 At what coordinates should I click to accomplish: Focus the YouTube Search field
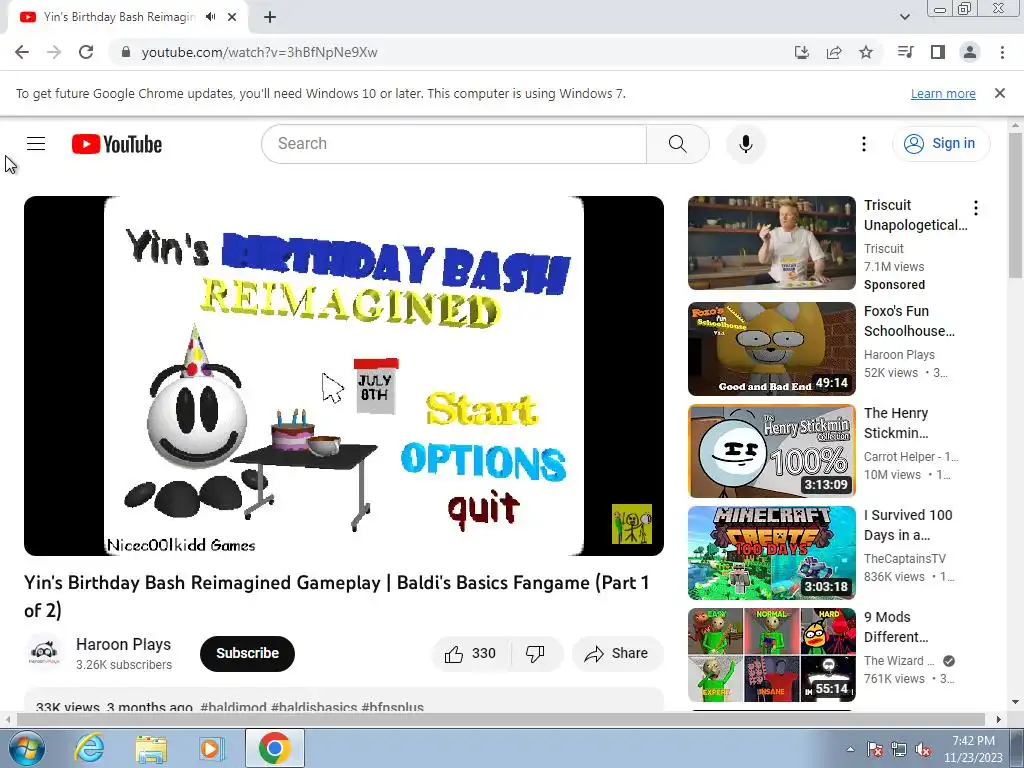454,144
